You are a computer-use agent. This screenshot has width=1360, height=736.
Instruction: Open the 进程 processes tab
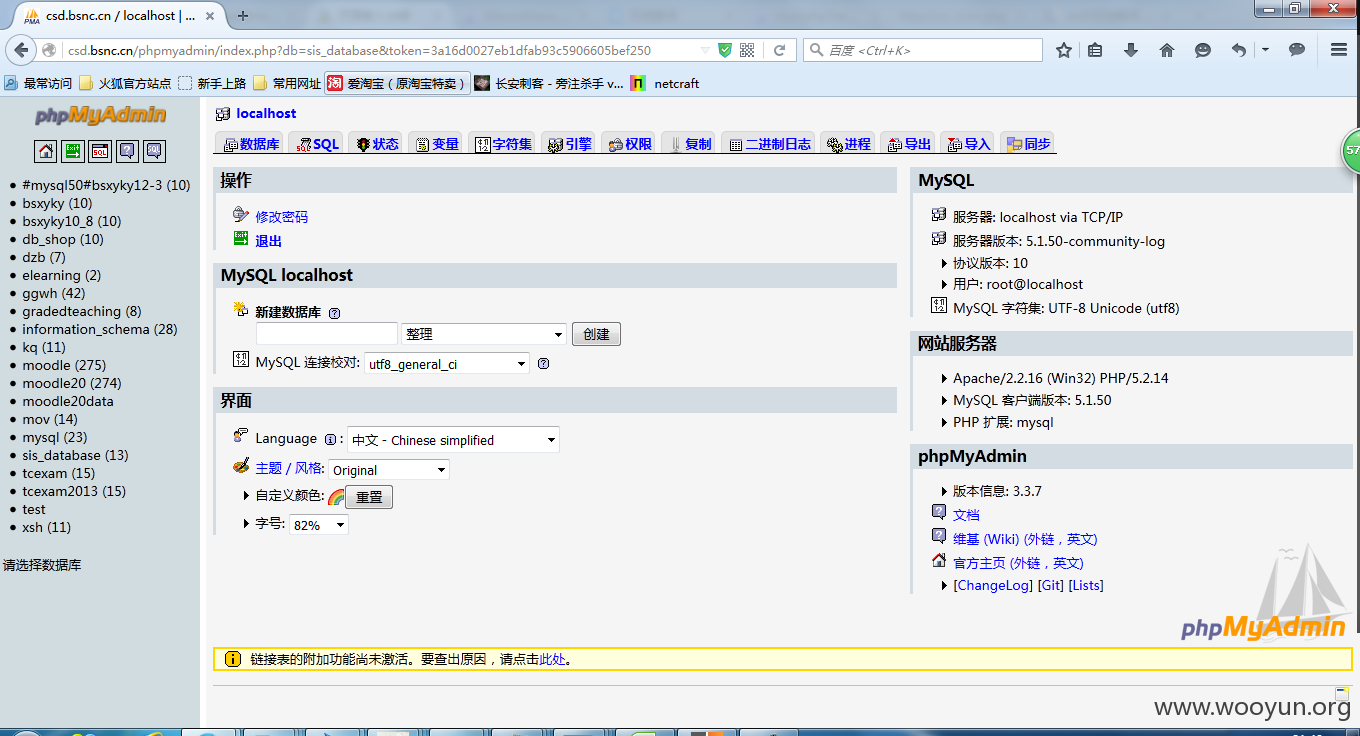(x=849, y=144)
